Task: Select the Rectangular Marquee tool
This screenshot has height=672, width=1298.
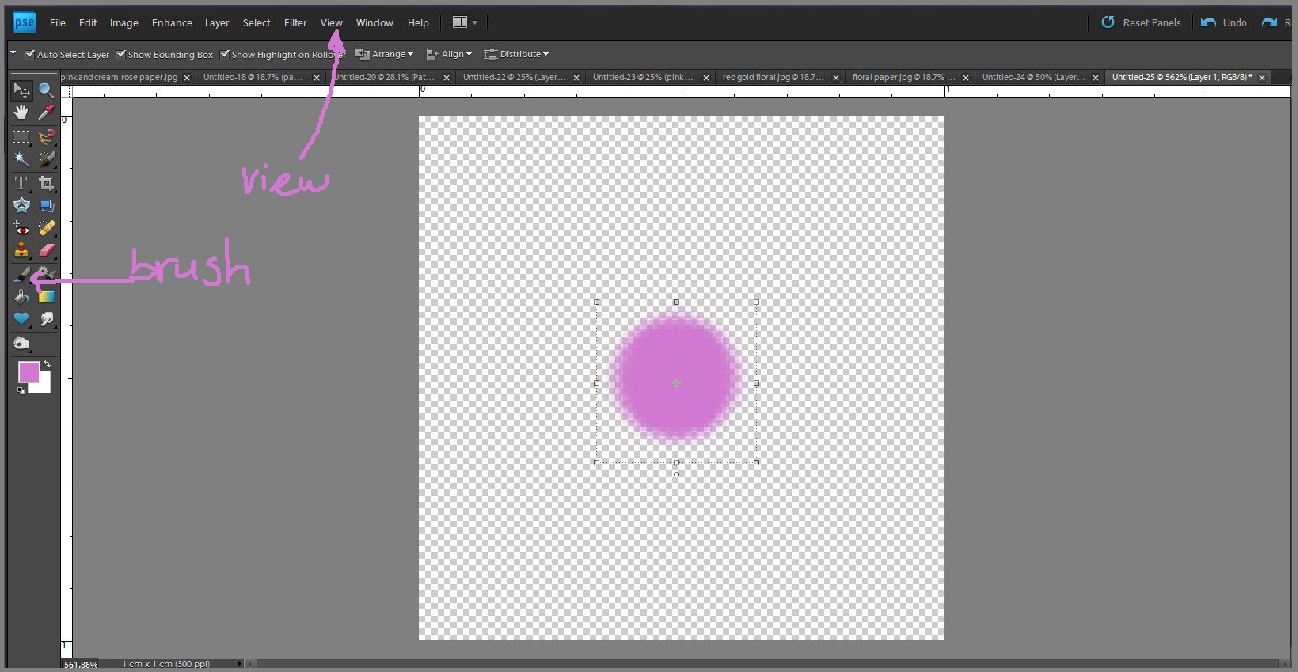Action: coord(21,135)
